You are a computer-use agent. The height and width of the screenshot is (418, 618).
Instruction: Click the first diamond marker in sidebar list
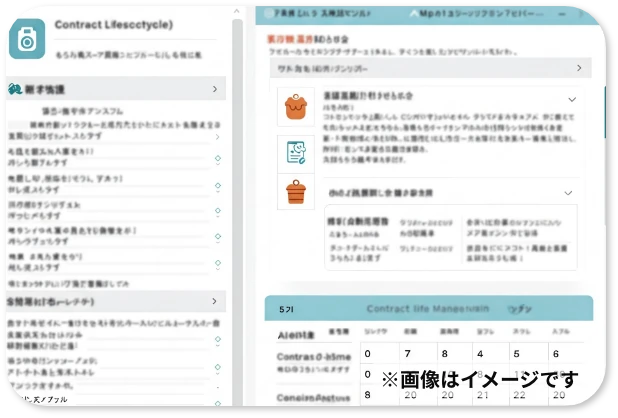[x=218, y=159]
